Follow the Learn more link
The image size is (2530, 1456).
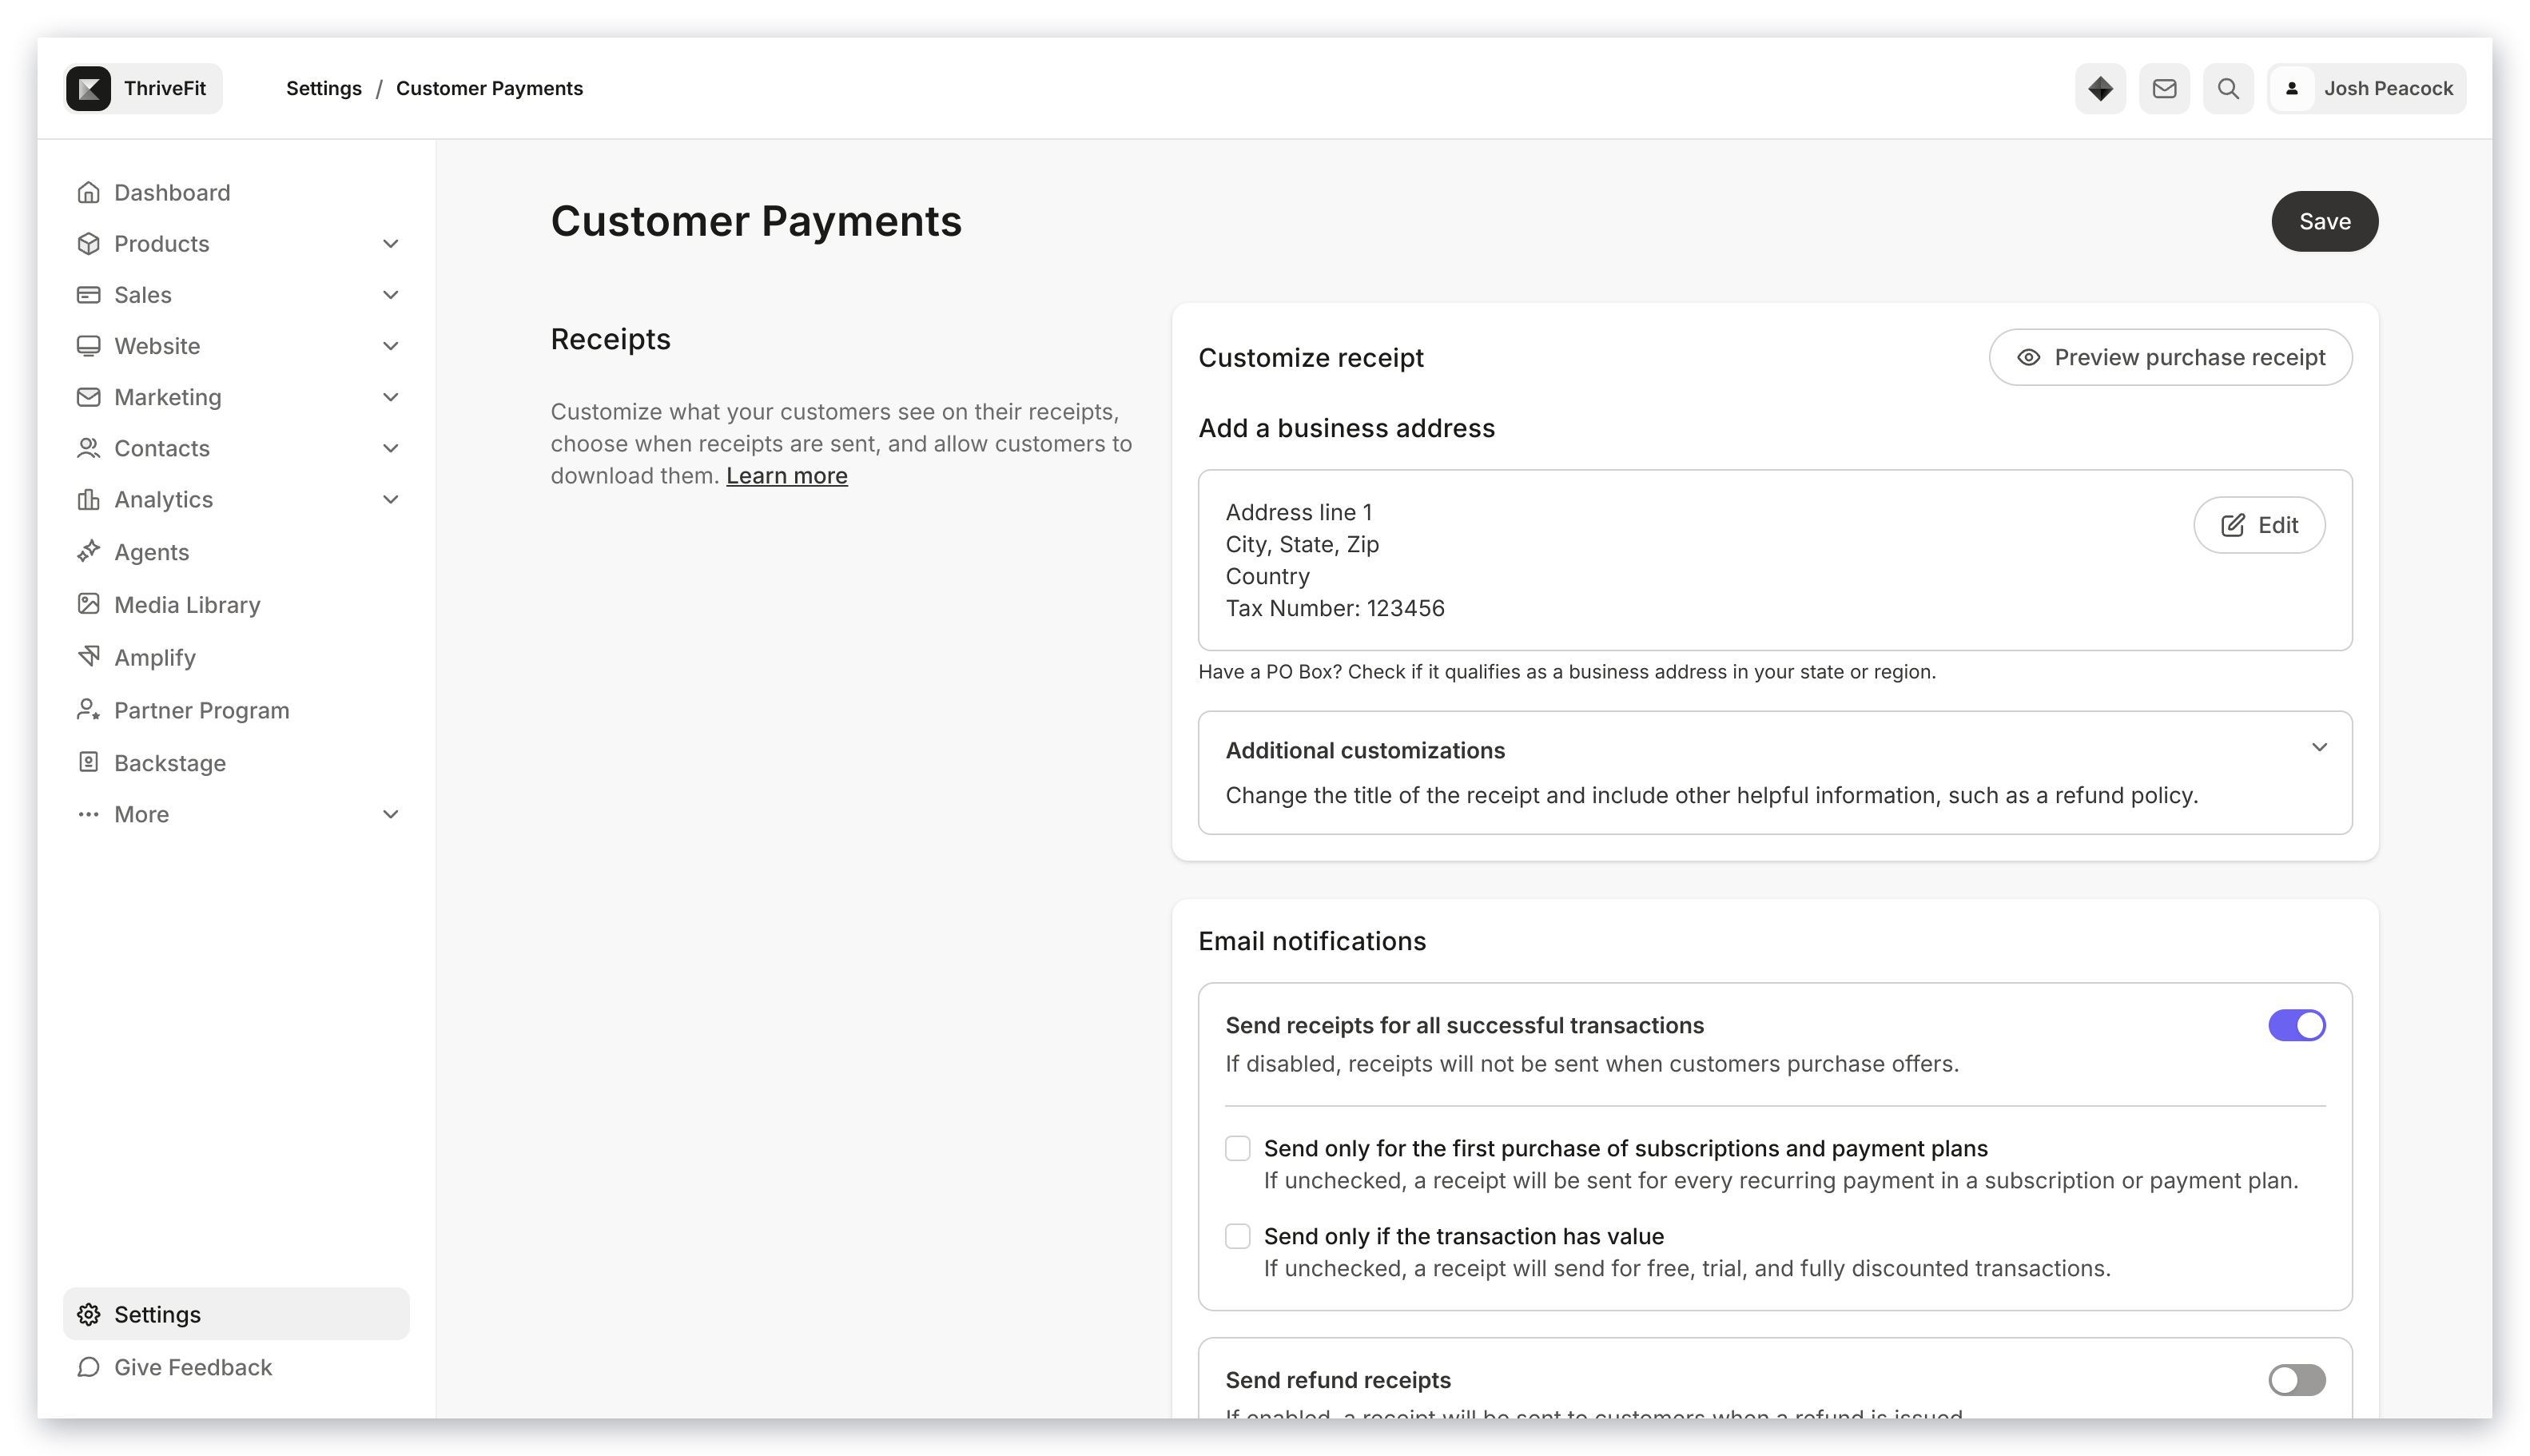coord(786,476)
